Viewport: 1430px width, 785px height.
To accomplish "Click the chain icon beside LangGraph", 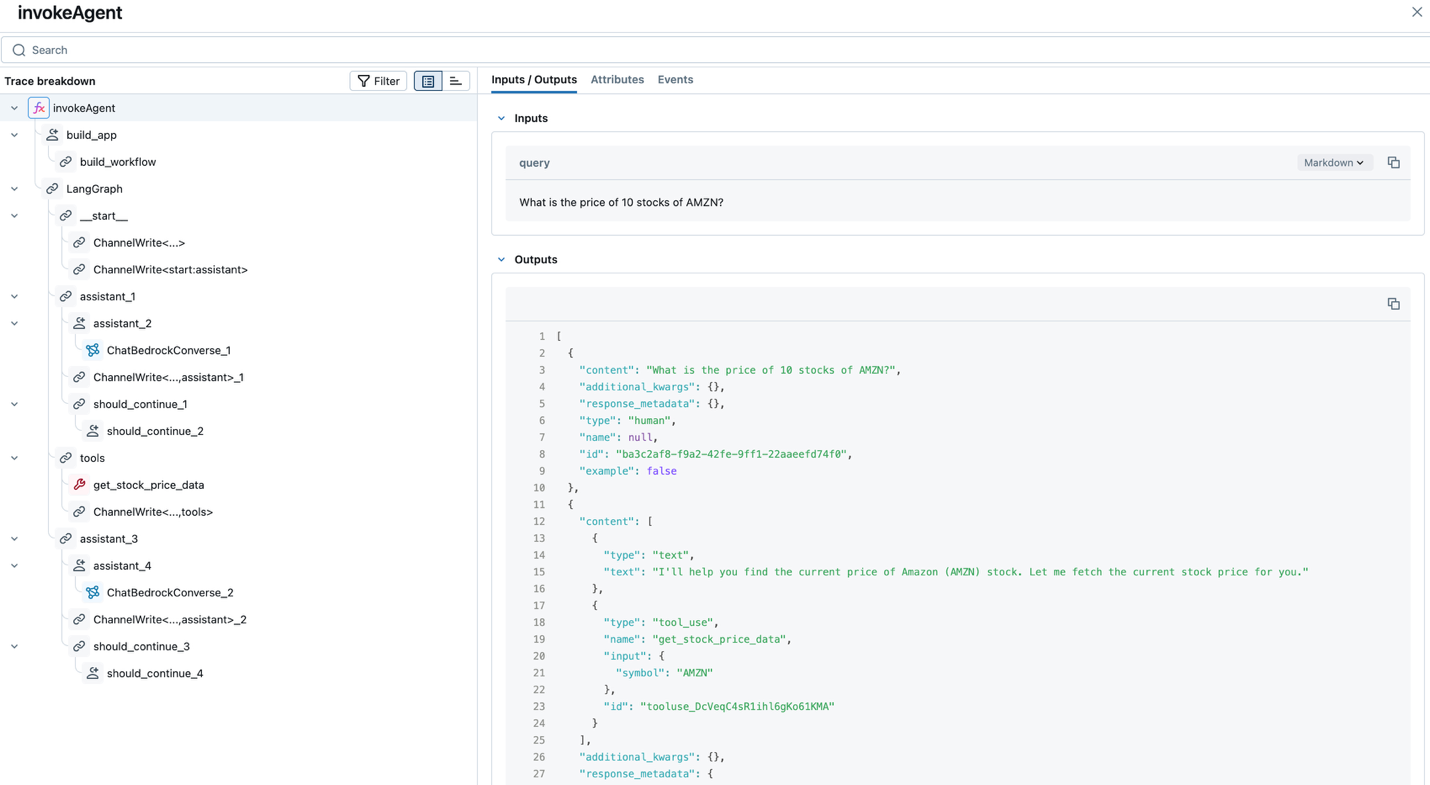I will pyautogui.click(x=52, y=189).
